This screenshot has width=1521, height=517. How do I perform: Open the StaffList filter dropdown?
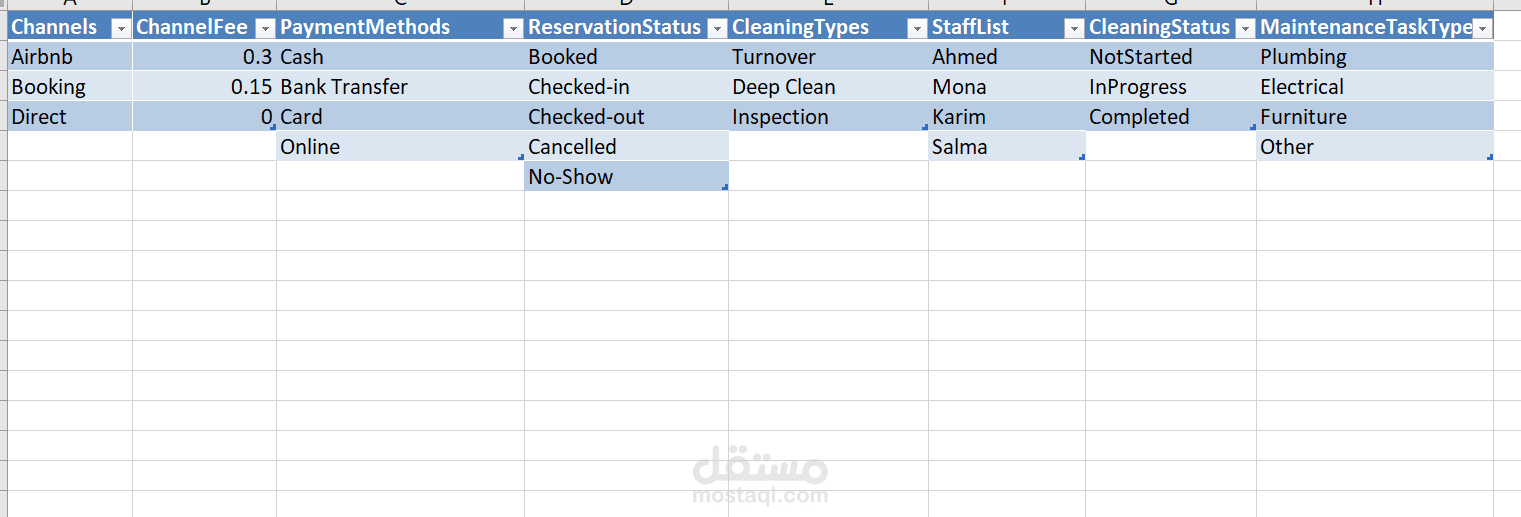coord(1074,29)
